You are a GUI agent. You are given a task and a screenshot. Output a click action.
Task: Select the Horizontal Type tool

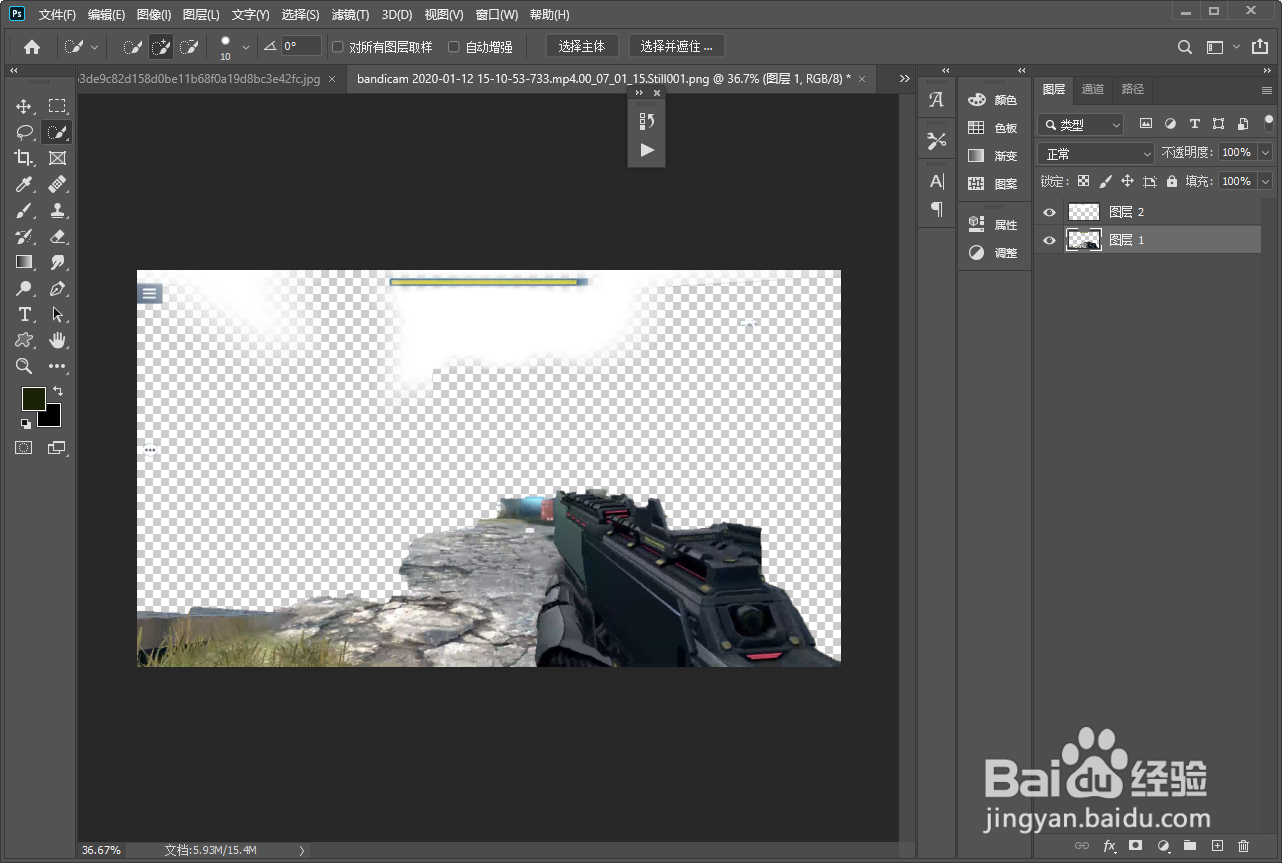[x=24, y=314]
